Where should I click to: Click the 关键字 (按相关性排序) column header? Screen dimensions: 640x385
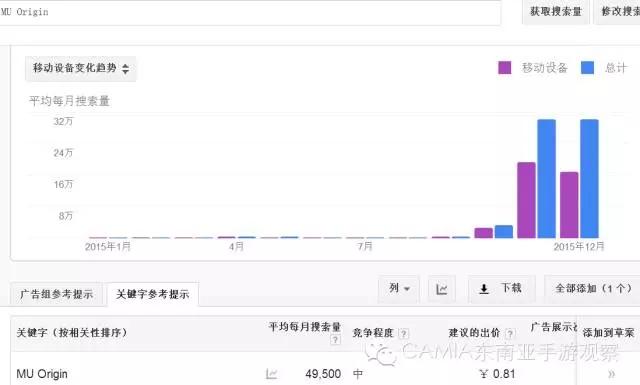[72, 333]
